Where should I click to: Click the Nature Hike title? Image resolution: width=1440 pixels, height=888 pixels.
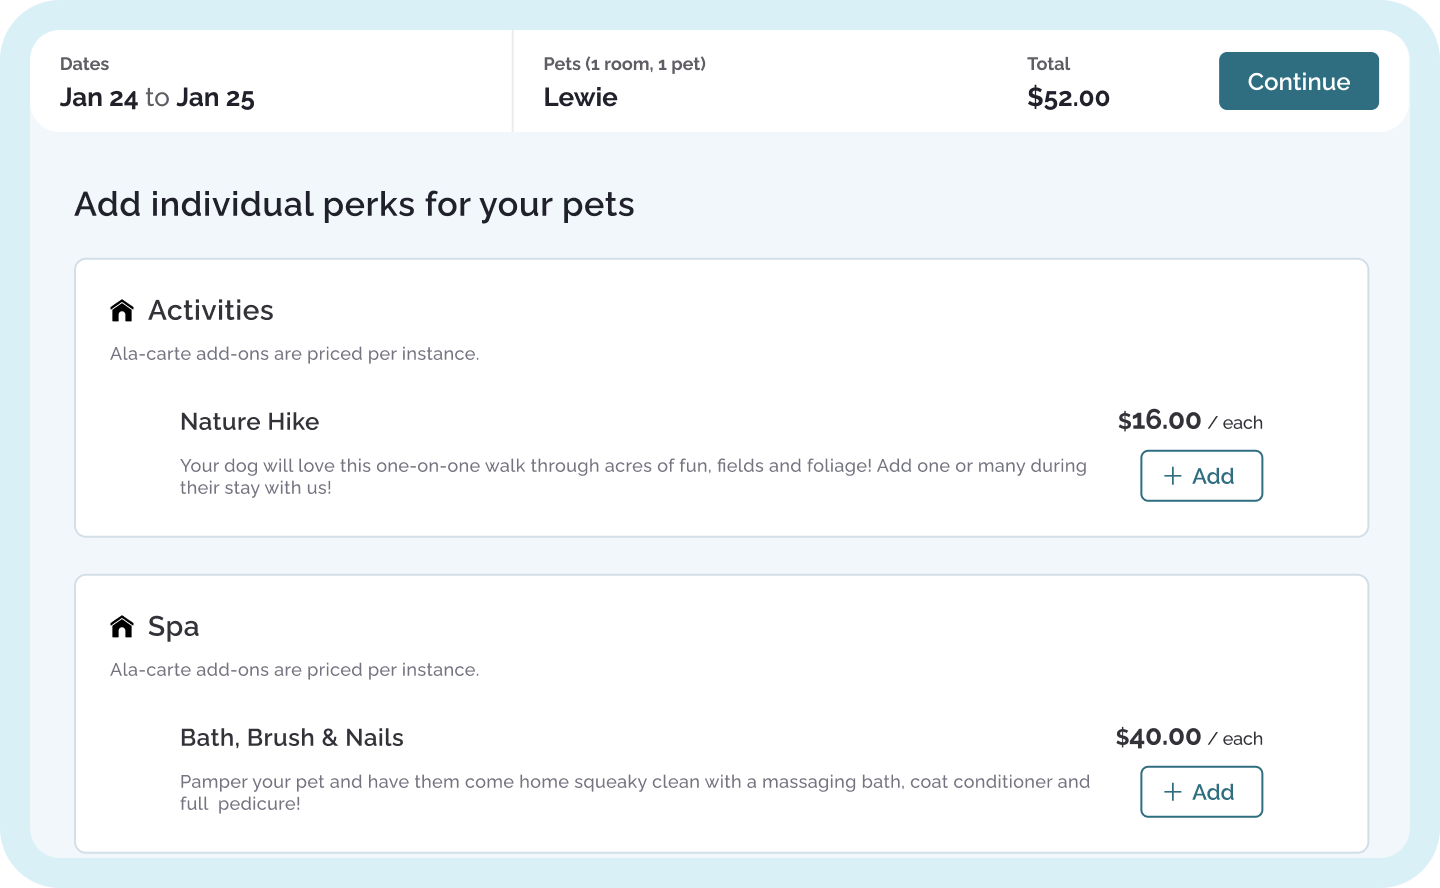point(250,422)
